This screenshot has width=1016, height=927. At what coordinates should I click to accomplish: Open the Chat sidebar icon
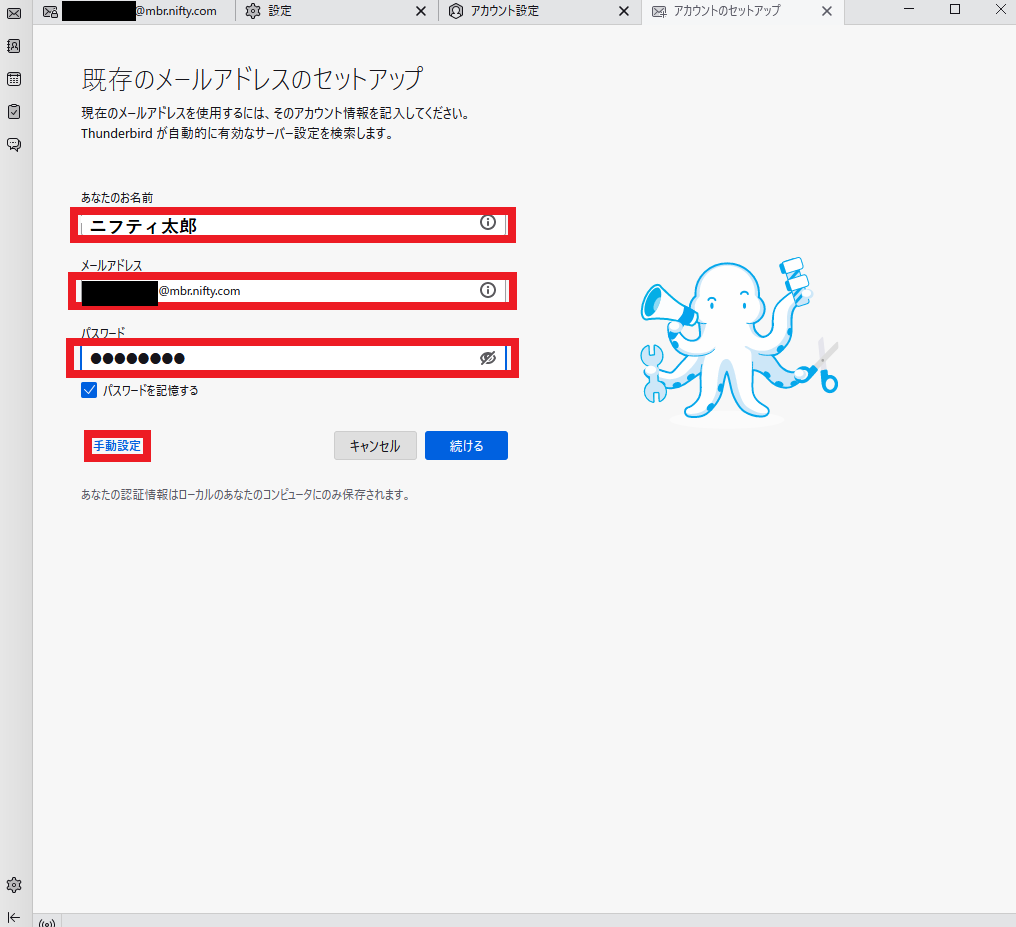[x=14, y=145]
